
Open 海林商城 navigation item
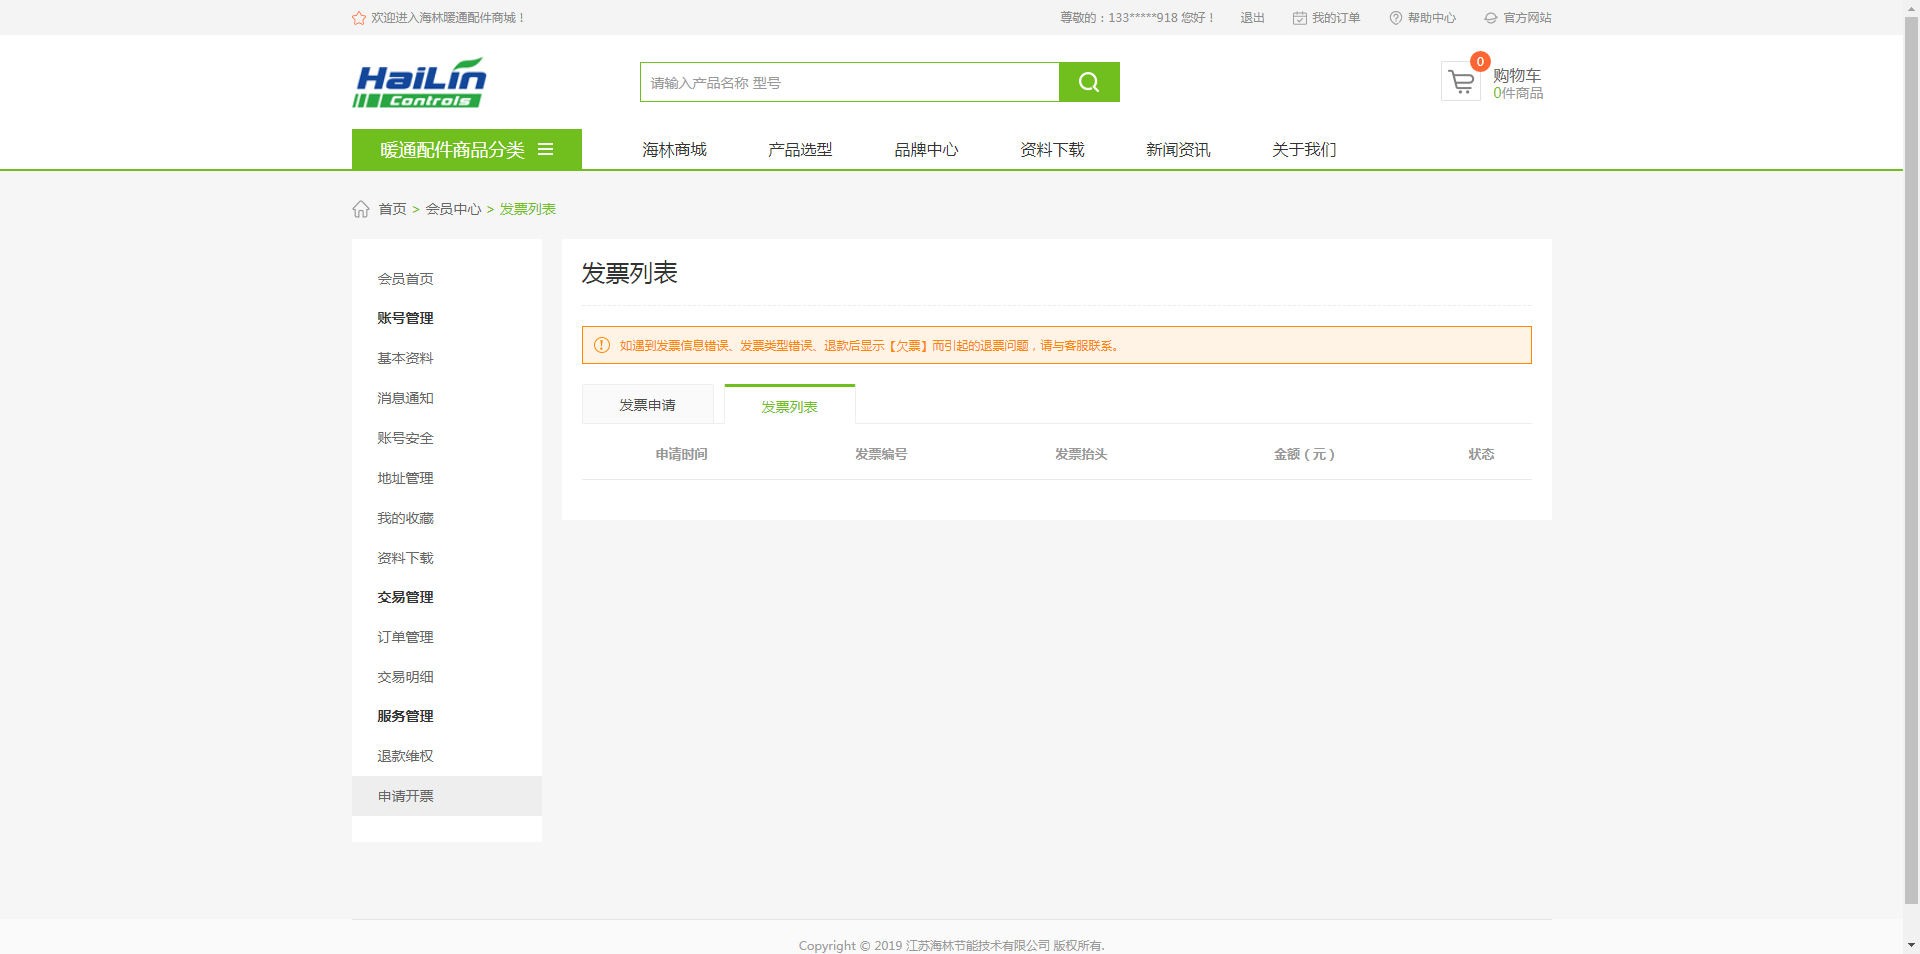coord(674,149)
